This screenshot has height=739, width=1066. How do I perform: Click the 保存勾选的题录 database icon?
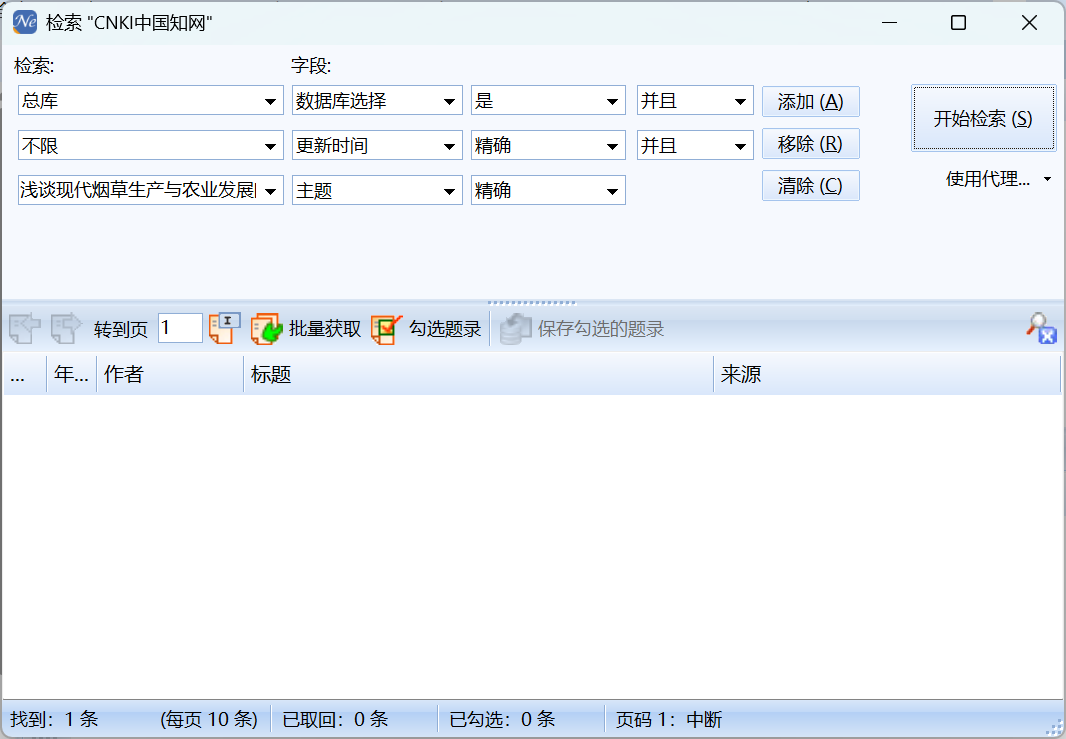pos(516,329)
